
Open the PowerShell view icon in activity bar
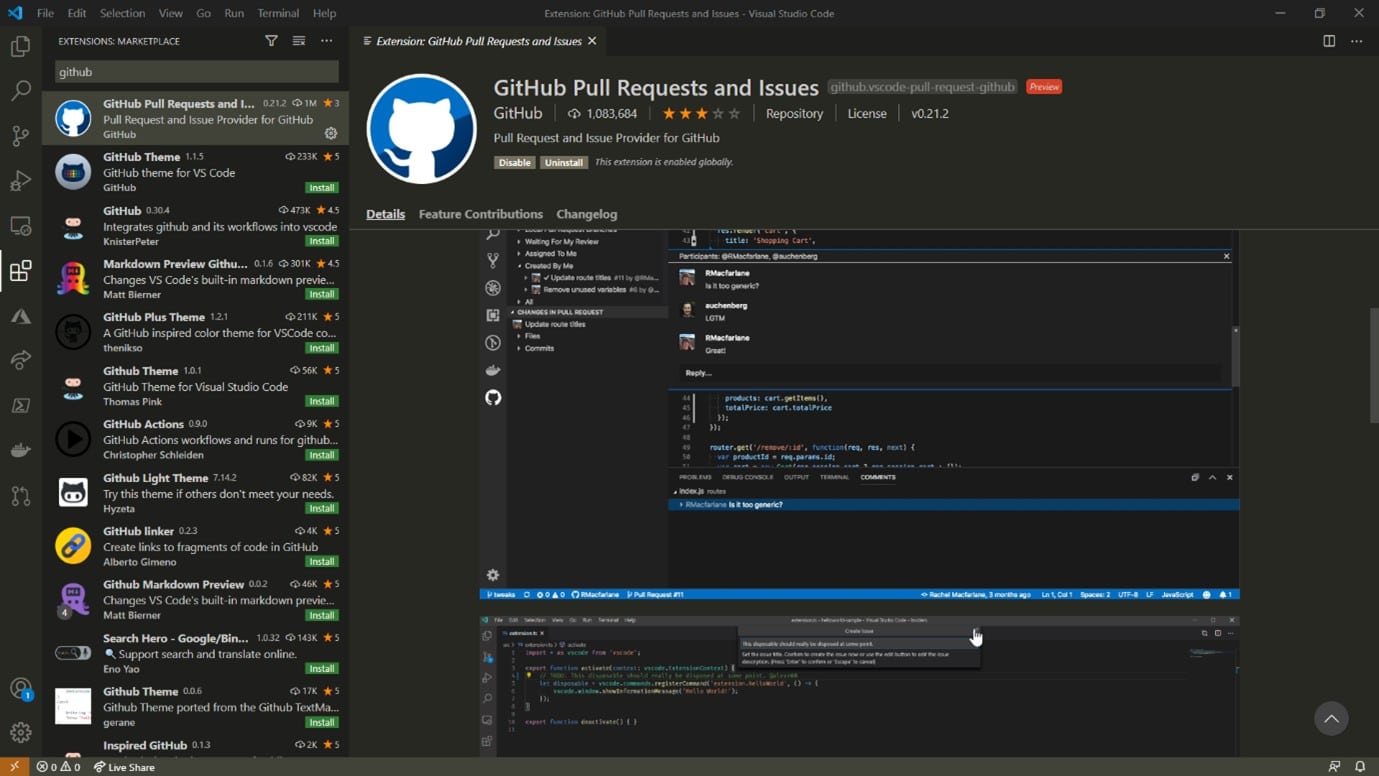pyautogui.click(x=20, y=406)
